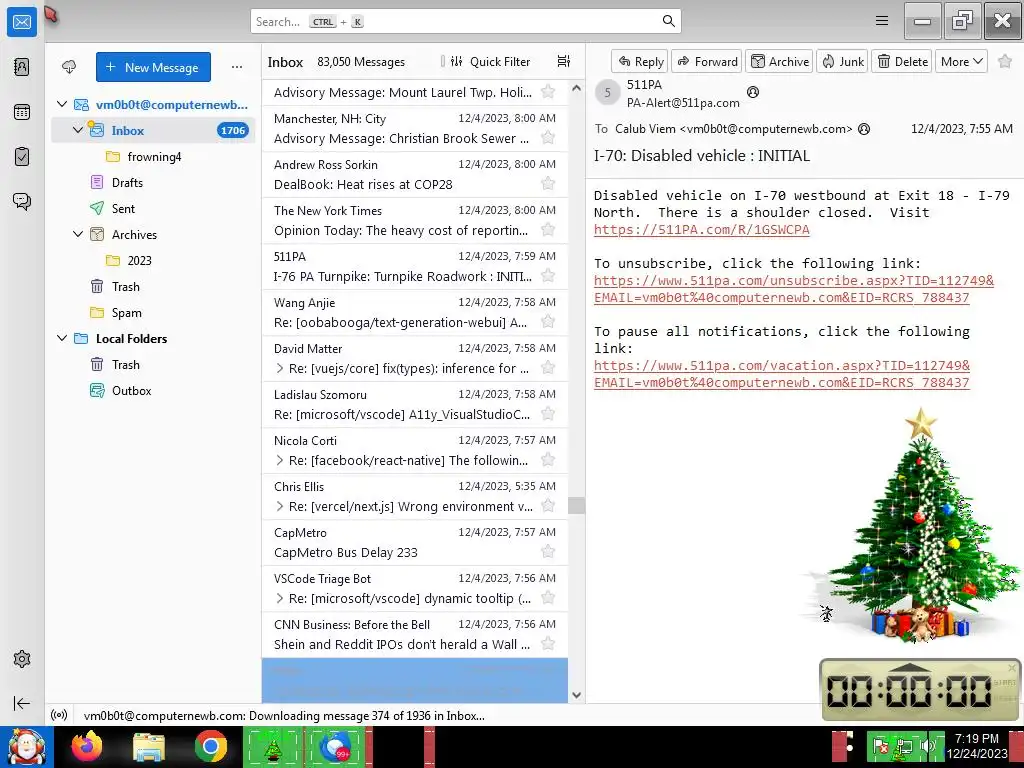Open the More actions dropdown
Image resolution: width=1024 pixels, height=768 pixels.
pos(961,61)
